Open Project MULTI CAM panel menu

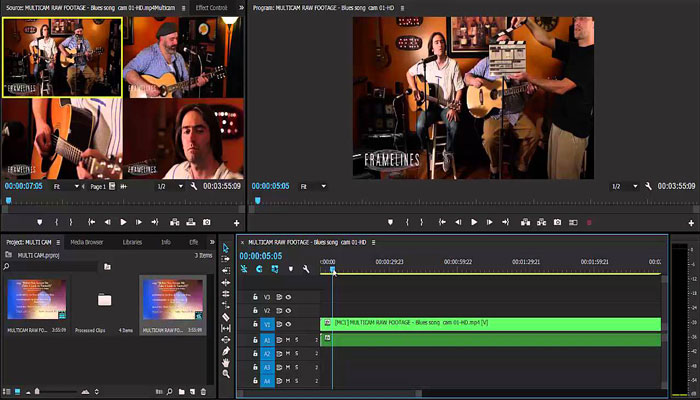click(58, 242)
